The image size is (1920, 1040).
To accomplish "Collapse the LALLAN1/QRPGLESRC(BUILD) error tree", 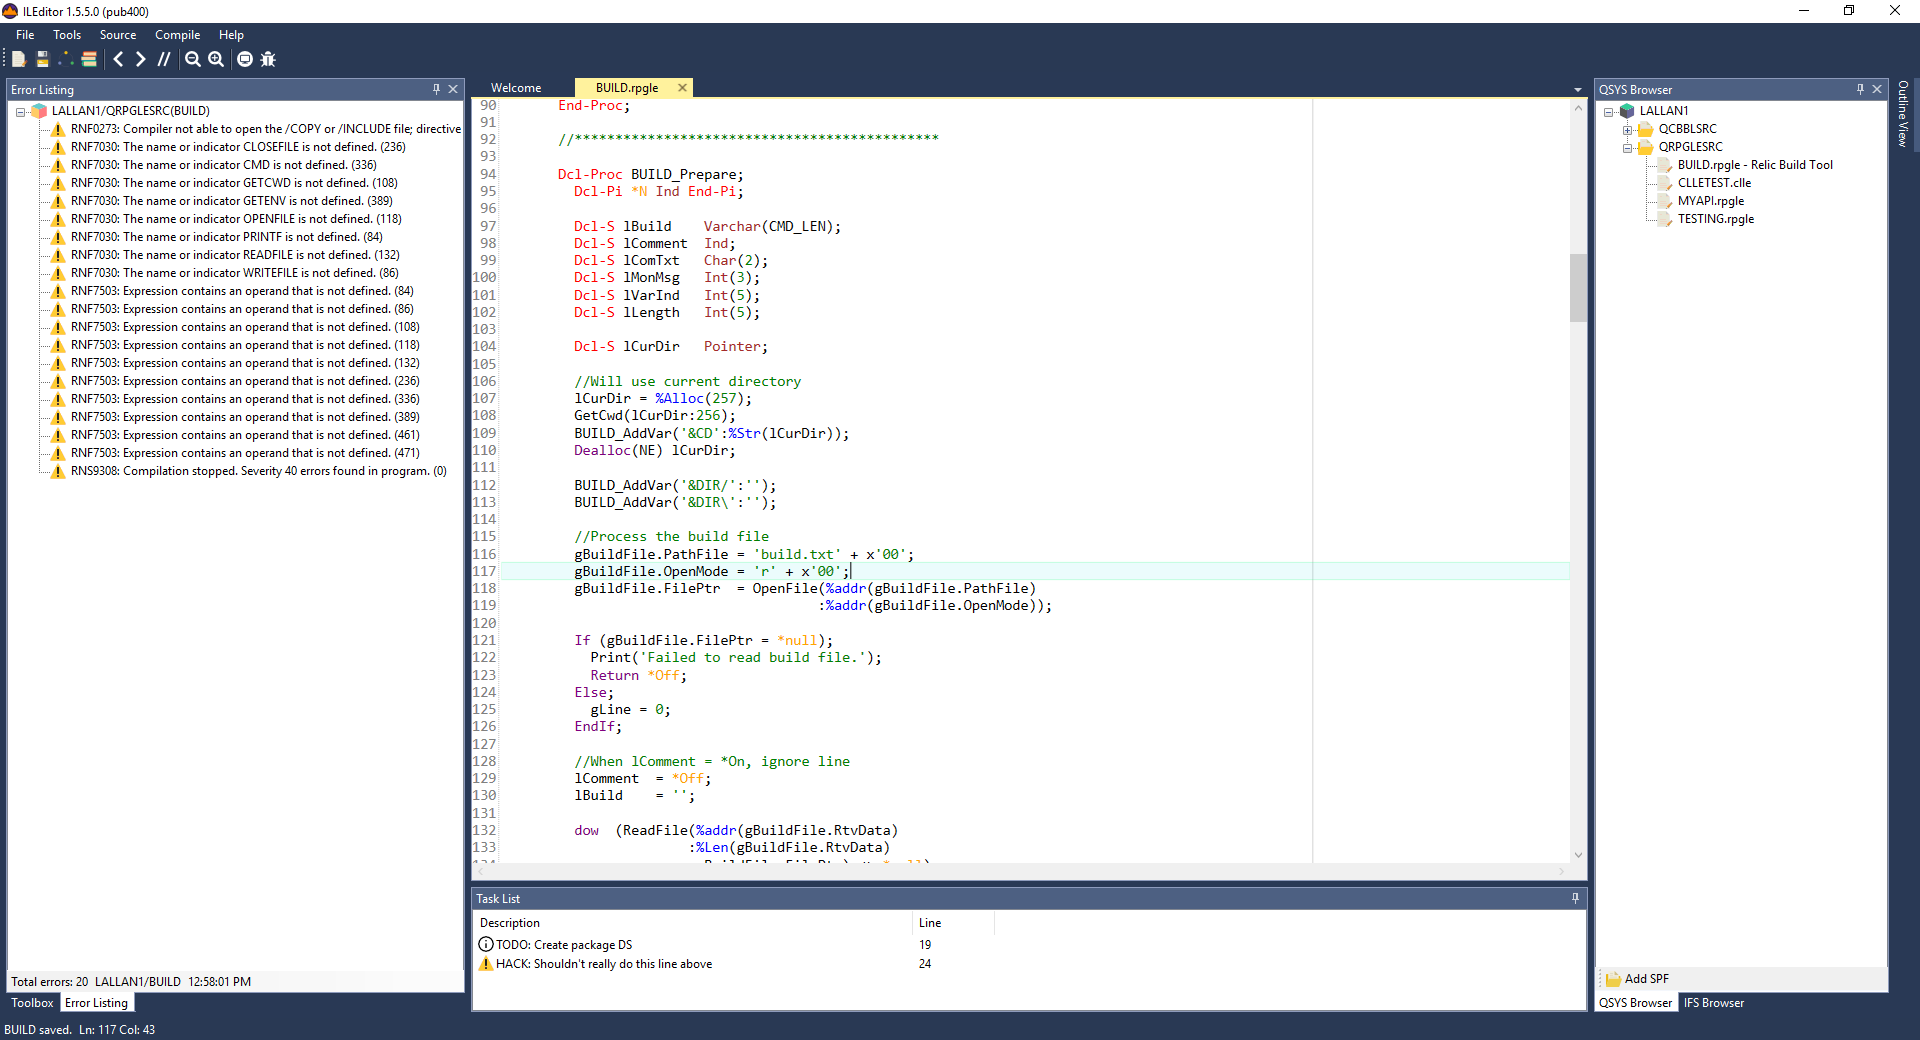I will pos(20,112).
